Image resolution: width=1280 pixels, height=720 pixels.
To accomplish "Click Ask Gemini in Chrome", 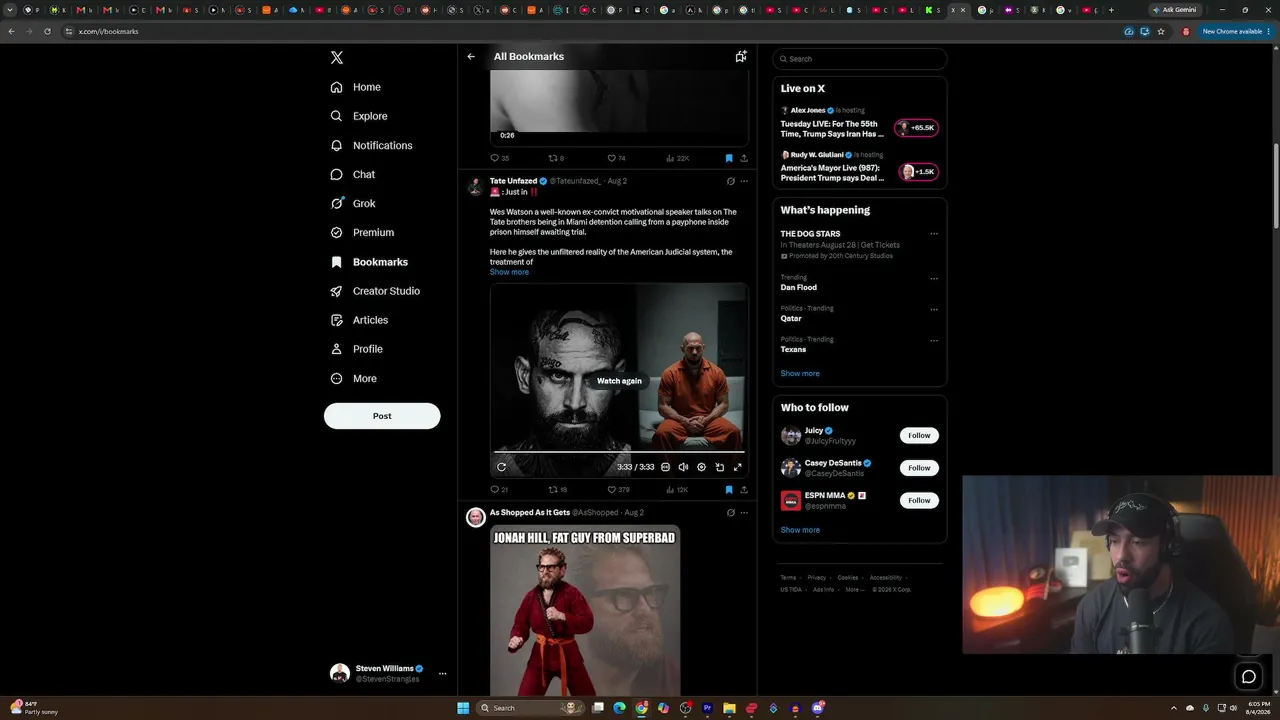I will tap(1175, 10).
